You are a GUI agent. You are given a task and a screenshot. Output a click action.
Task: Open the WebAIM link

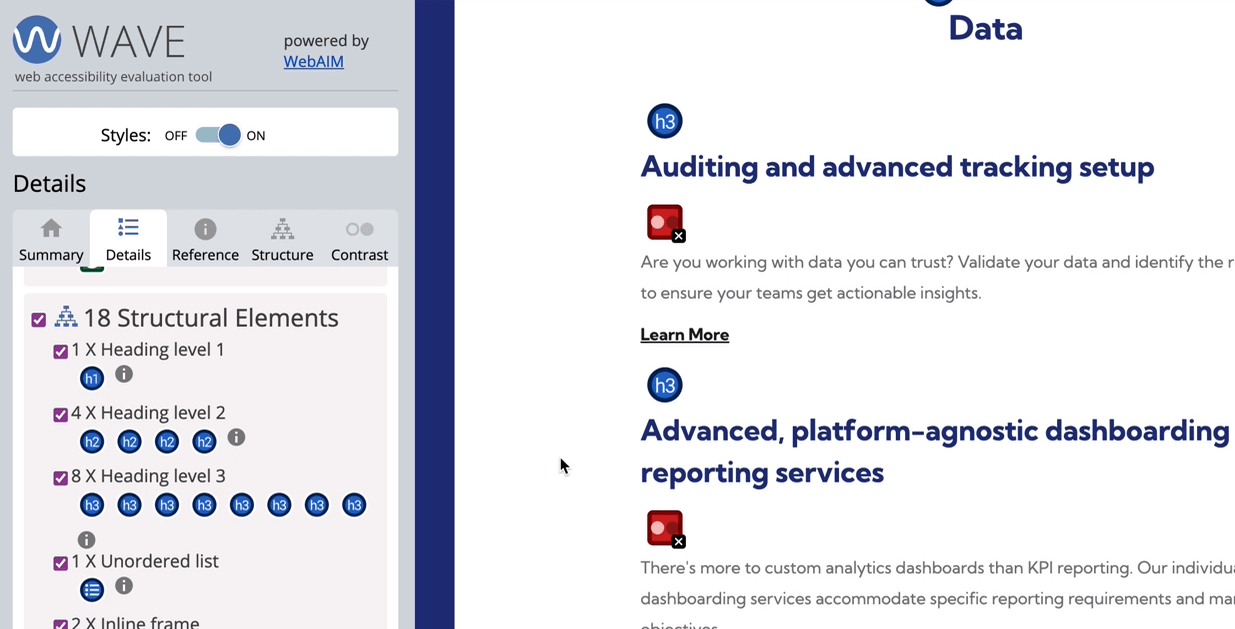[313, 61]
